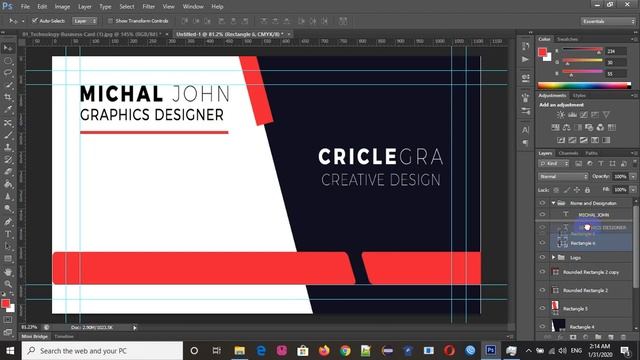The width and height of the screenshot is (640, 360).
Task: Select the Paint Bucket tool
Action: 8,184
